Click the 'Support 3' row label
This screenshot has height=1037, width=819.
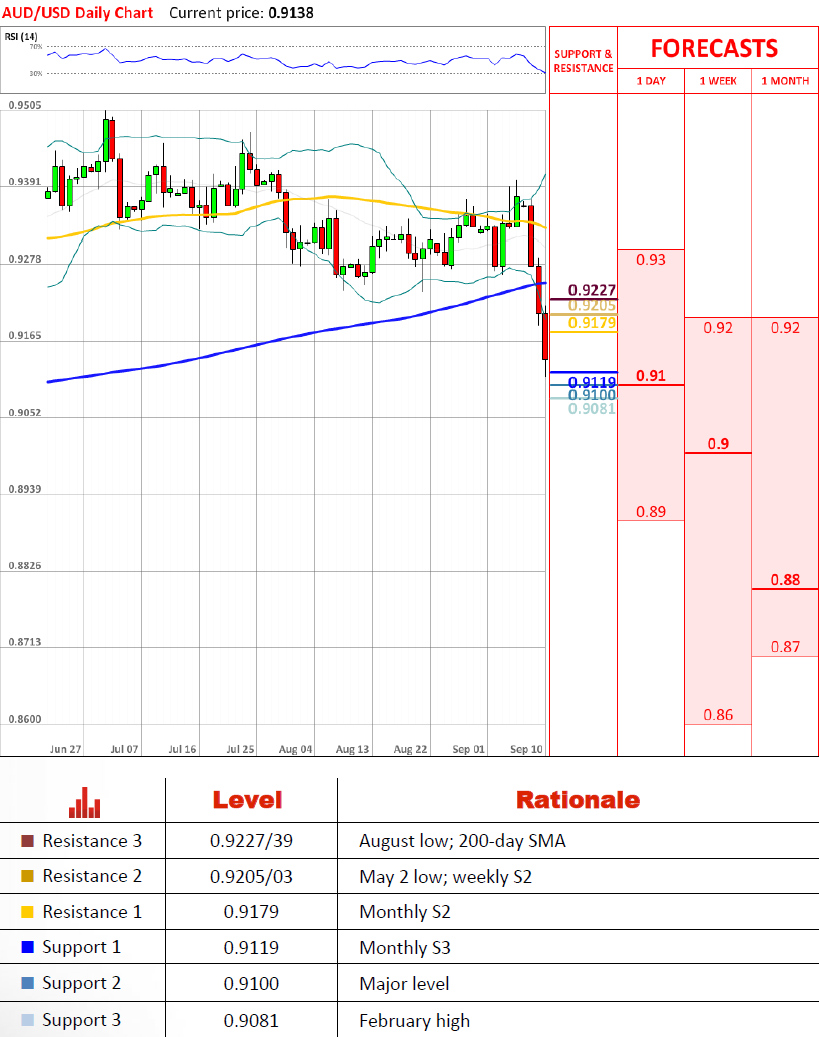point(81,1020)
